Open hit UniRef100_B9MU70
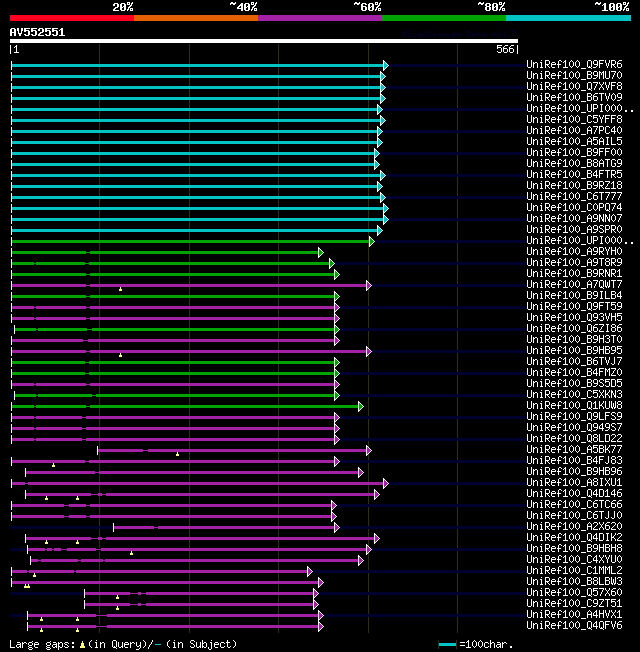The image size is (640, 652). point(574,75)
